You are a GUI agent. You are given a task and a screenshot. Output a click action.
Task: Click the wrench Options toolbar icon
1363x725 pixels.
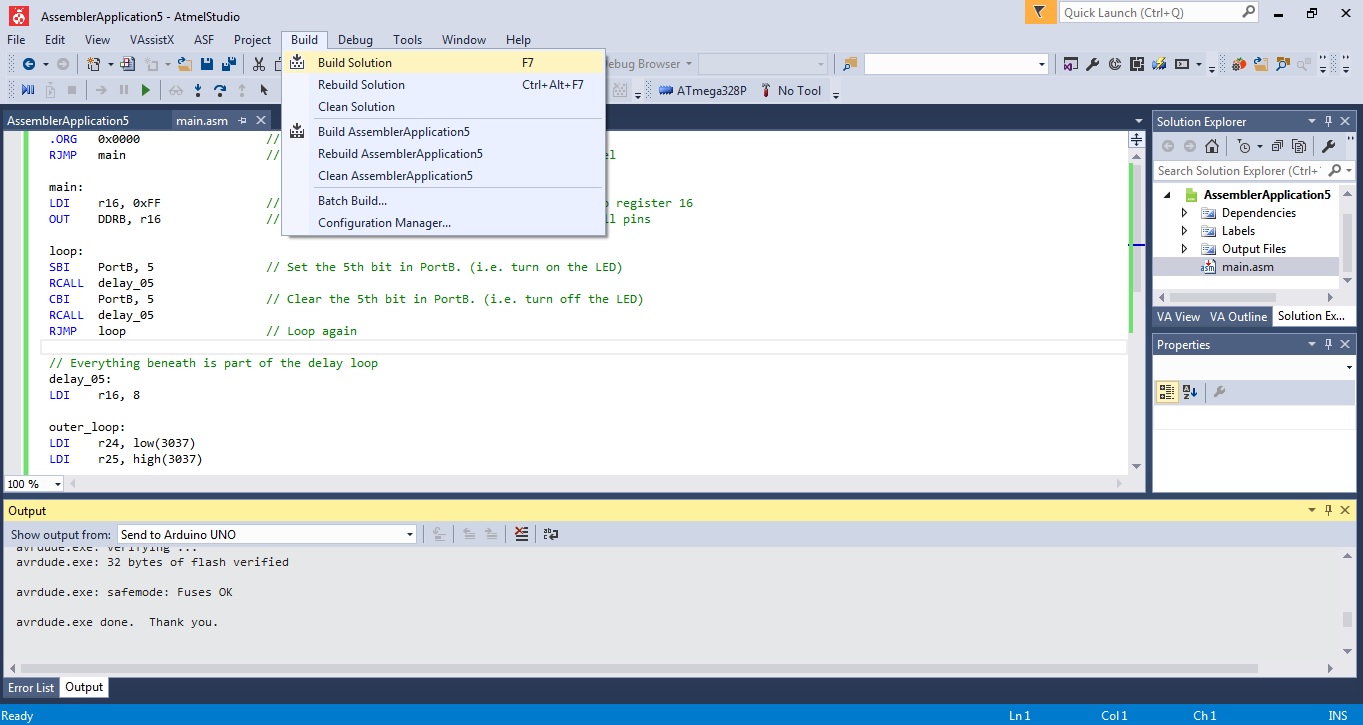point(1092,63)
